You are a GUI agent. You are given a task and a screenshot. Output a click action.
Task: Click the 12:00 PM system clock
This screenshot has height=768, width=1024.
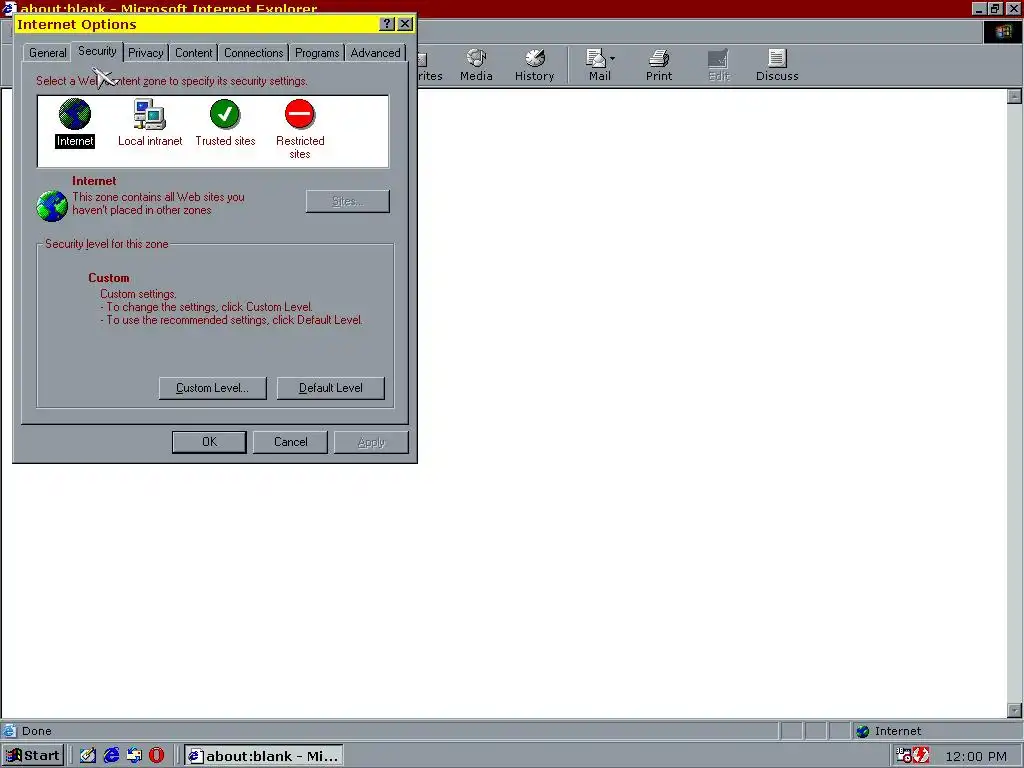976,756
